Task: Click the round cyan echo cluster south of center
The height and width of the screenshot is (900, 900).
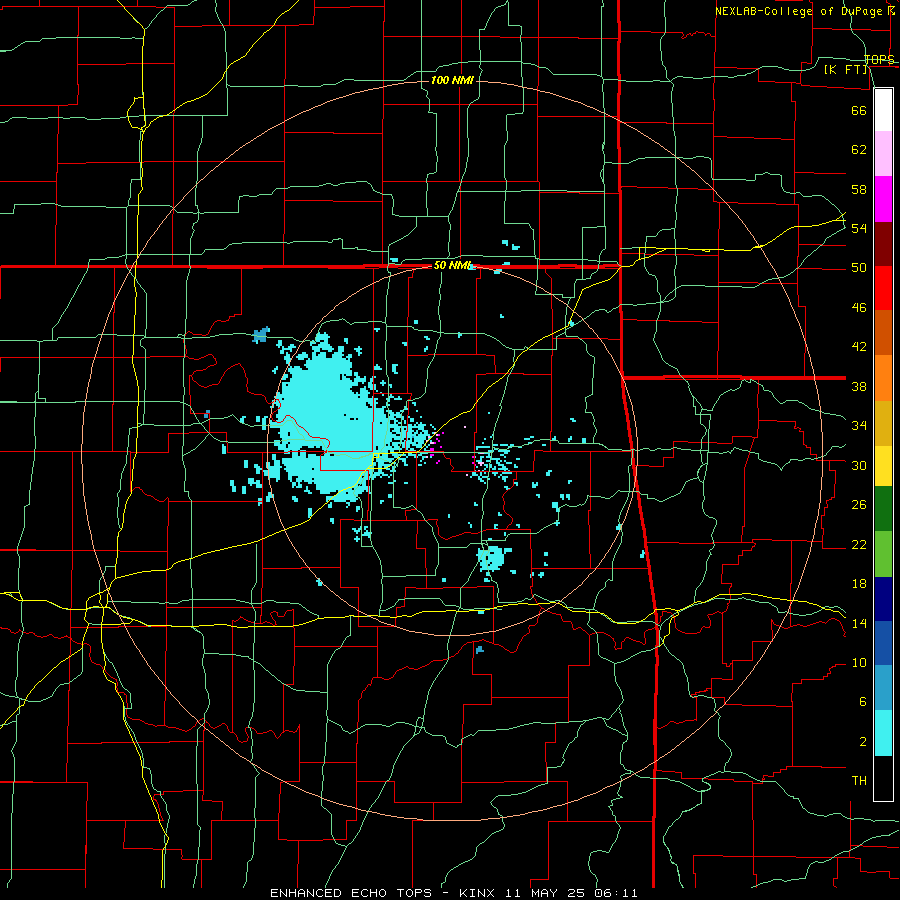Action: 491,557
